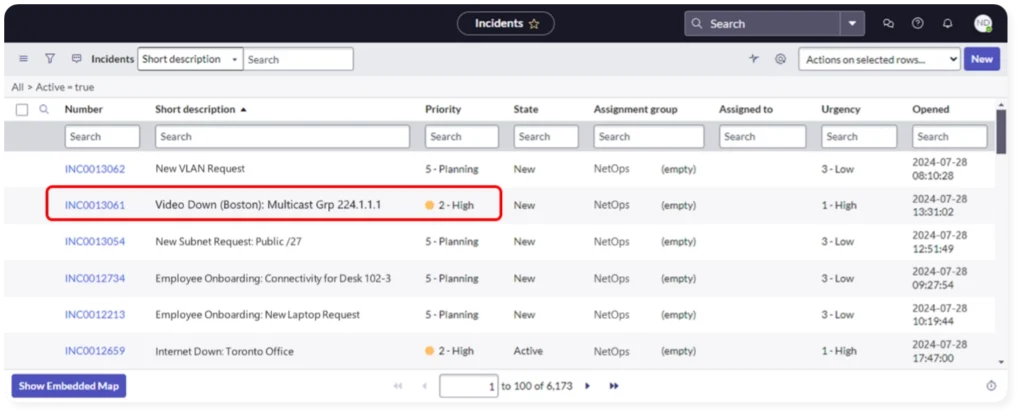Click the New incident button
The image size is (1024, 417).
[x=981, y=59]
